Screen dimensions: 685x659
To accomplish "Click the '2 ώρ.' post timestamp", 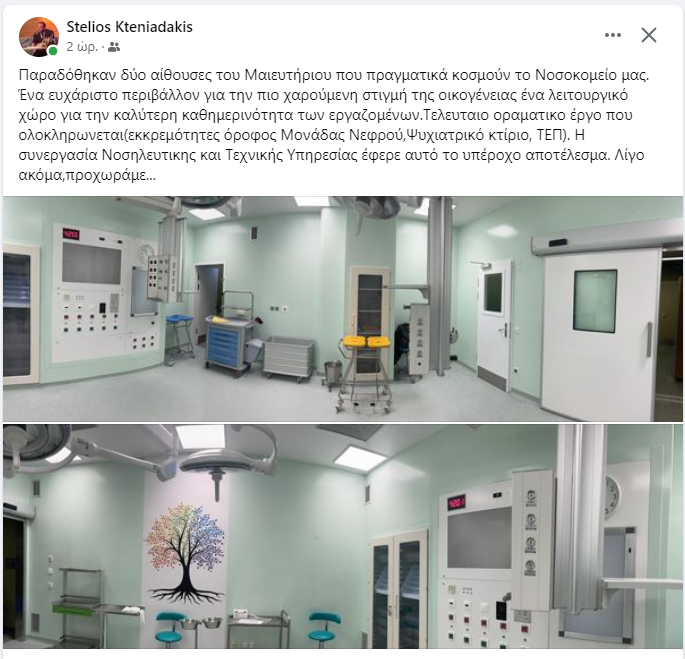I will (82, 47).
